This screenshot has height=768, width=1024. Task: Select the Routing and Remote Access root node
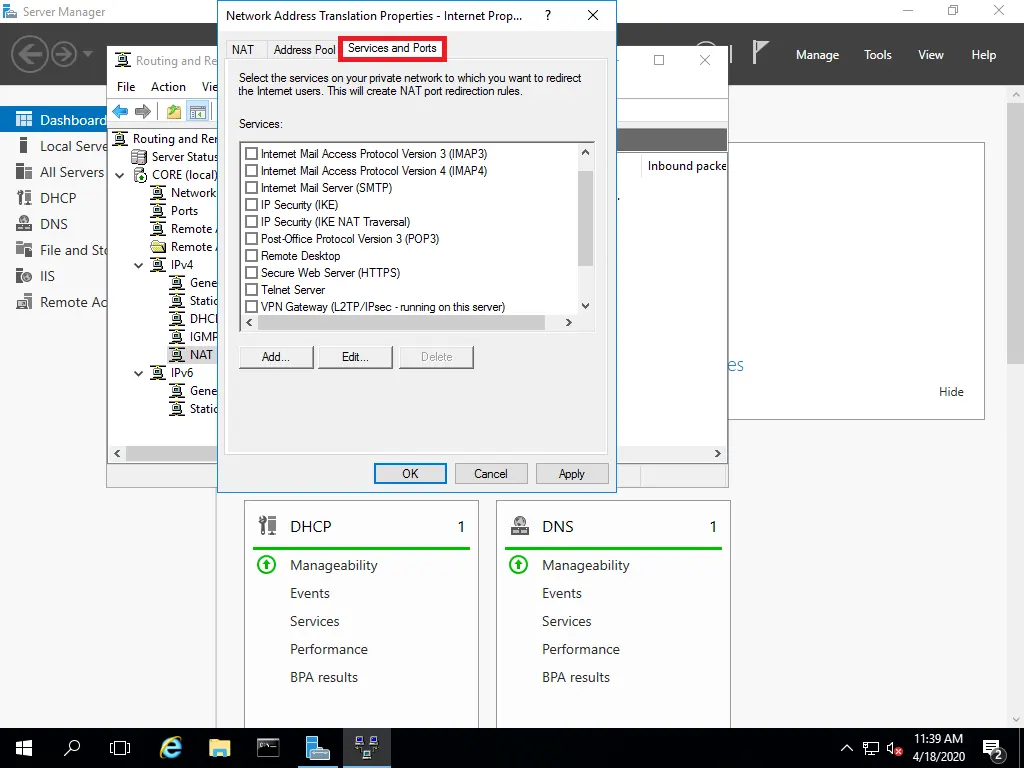174,138
